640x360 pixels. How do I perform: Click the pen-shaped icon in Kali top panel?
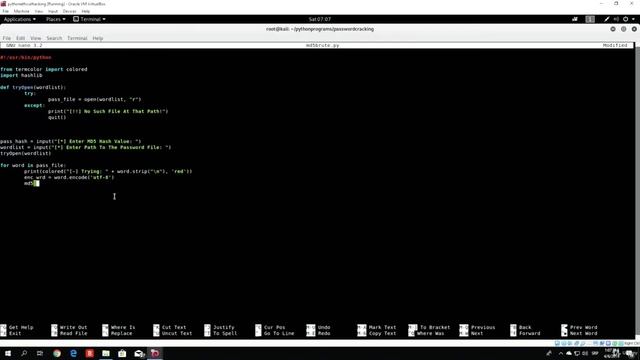[607, 19]
